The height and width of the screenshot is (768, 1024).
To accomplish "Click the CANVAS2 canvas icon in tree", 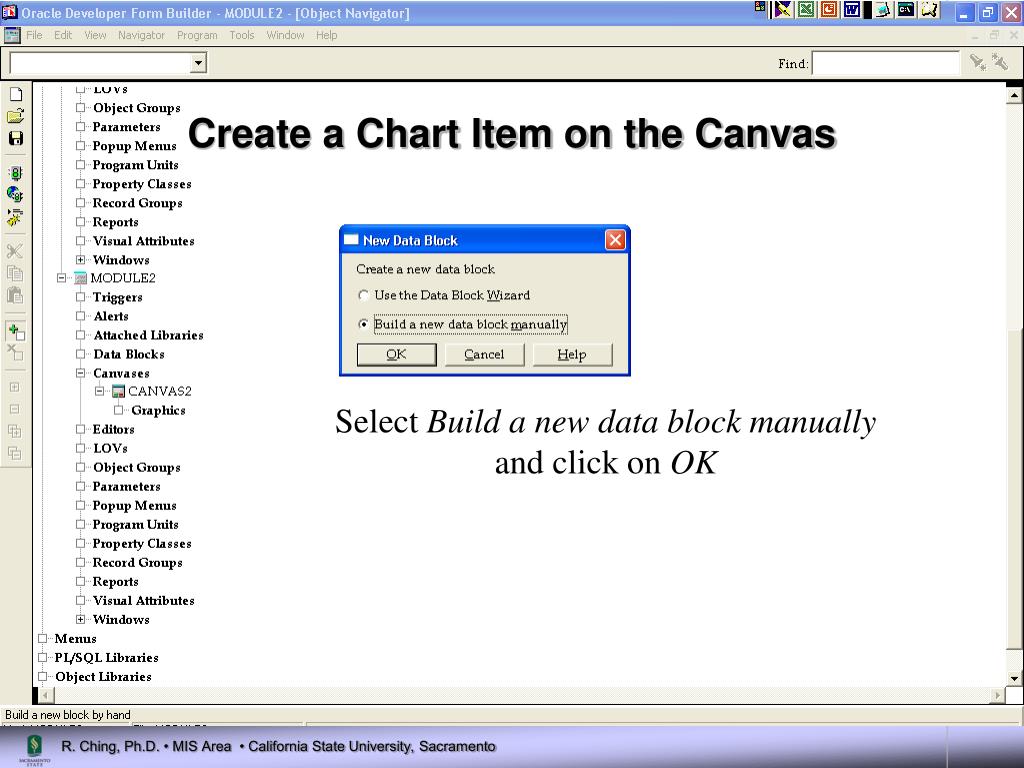I will [118, 391].
